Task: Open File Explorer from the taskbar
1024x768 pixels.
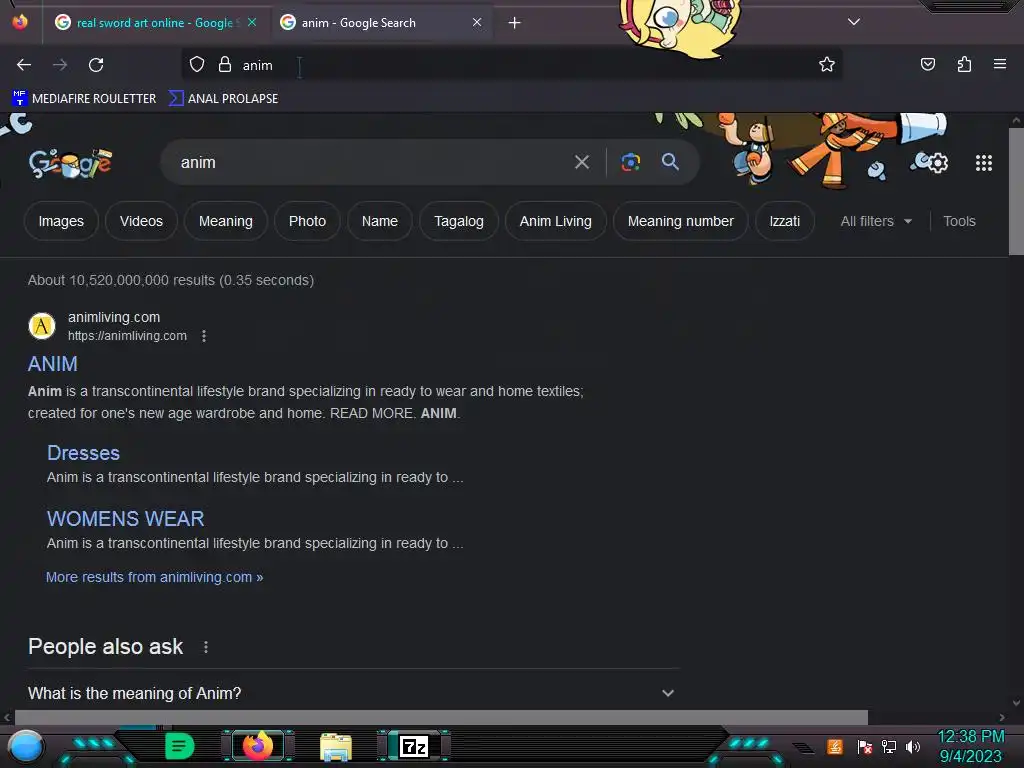Action: click(x=336, y=747)
